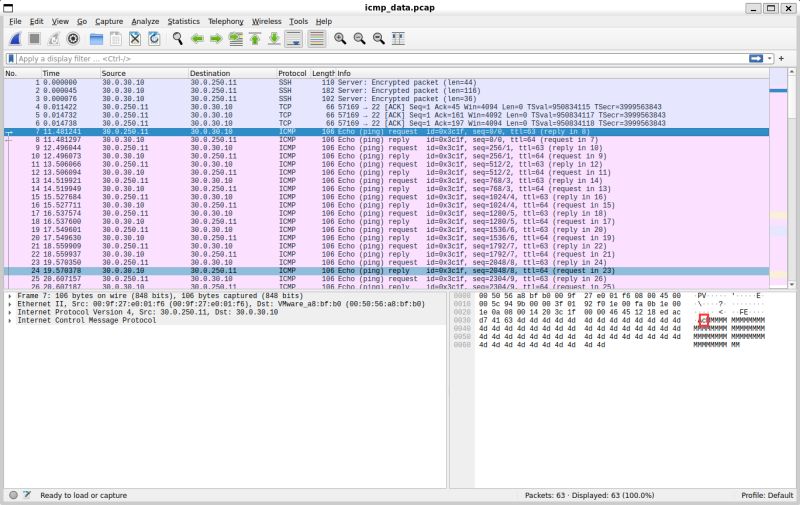Expand Internet Protocol Version 4 row
The image size is (800, 505).
pos(10,312)
